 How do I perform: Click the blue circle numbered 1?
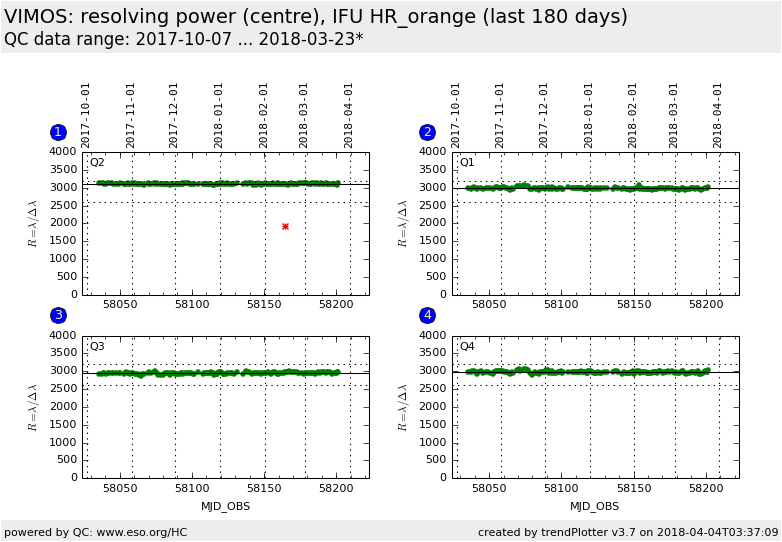point(58,132)
